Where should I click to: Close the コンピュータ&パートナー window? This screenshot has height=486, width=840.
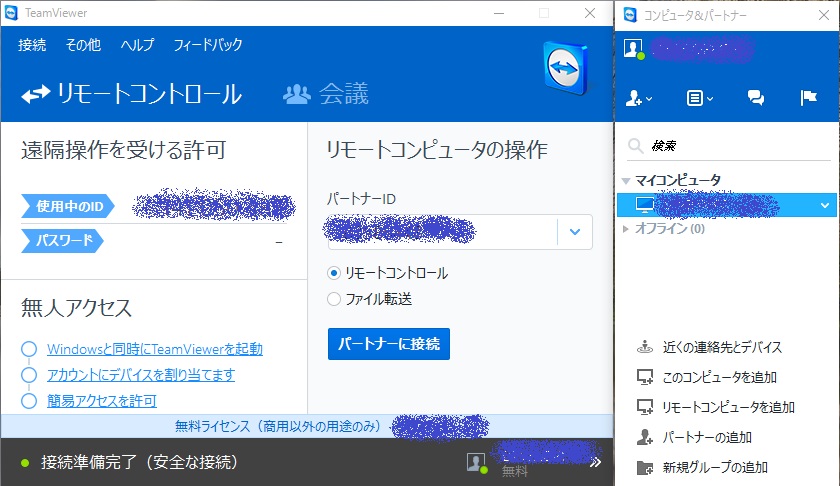[x=824, y=15]
